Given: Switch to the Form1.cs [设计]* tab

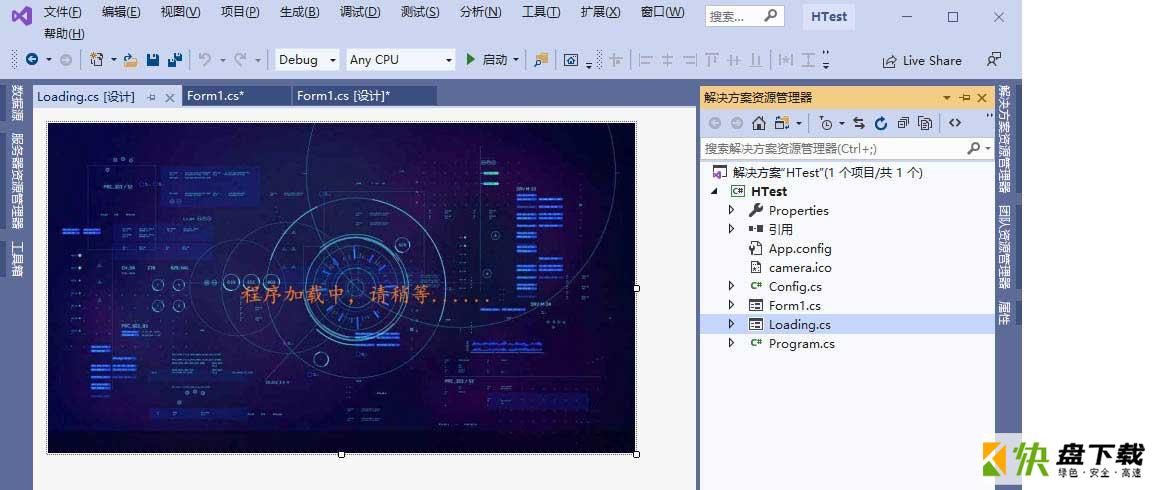Looking at the screenshot, I should (x=364, y=96).
